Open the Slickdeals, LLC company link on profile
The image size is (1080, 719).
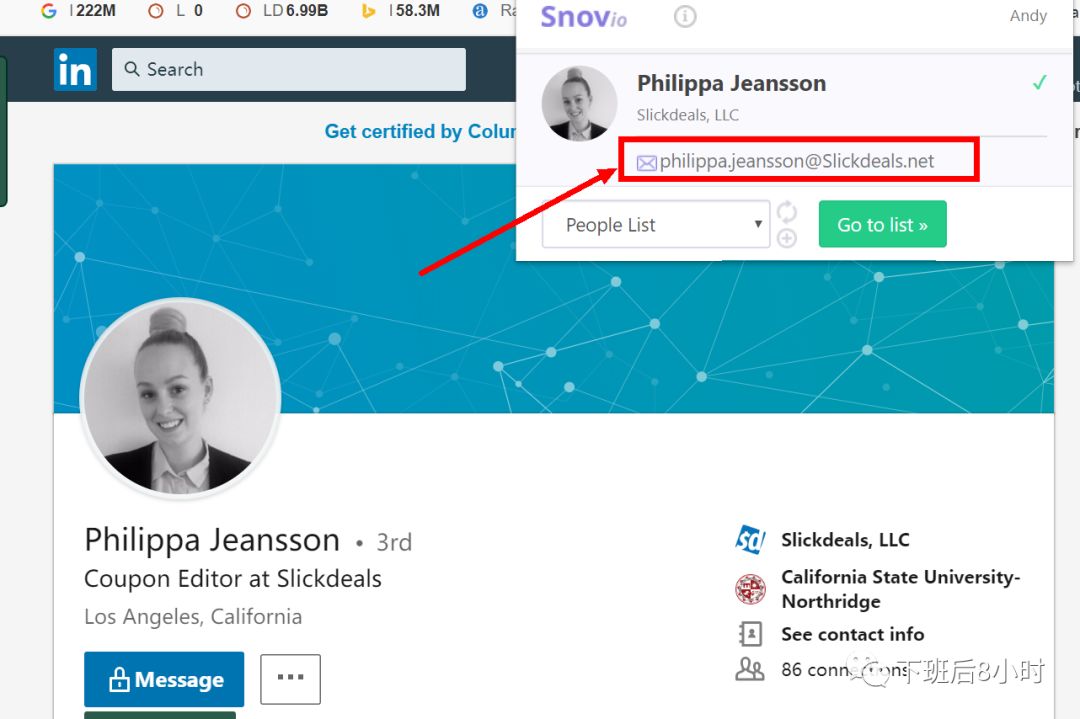coord(845,540)
